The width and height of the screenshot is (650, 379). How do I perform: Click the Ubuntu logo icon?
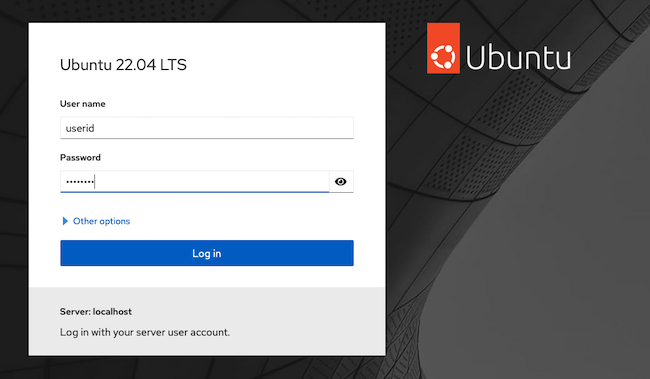[x=443, y=48]
